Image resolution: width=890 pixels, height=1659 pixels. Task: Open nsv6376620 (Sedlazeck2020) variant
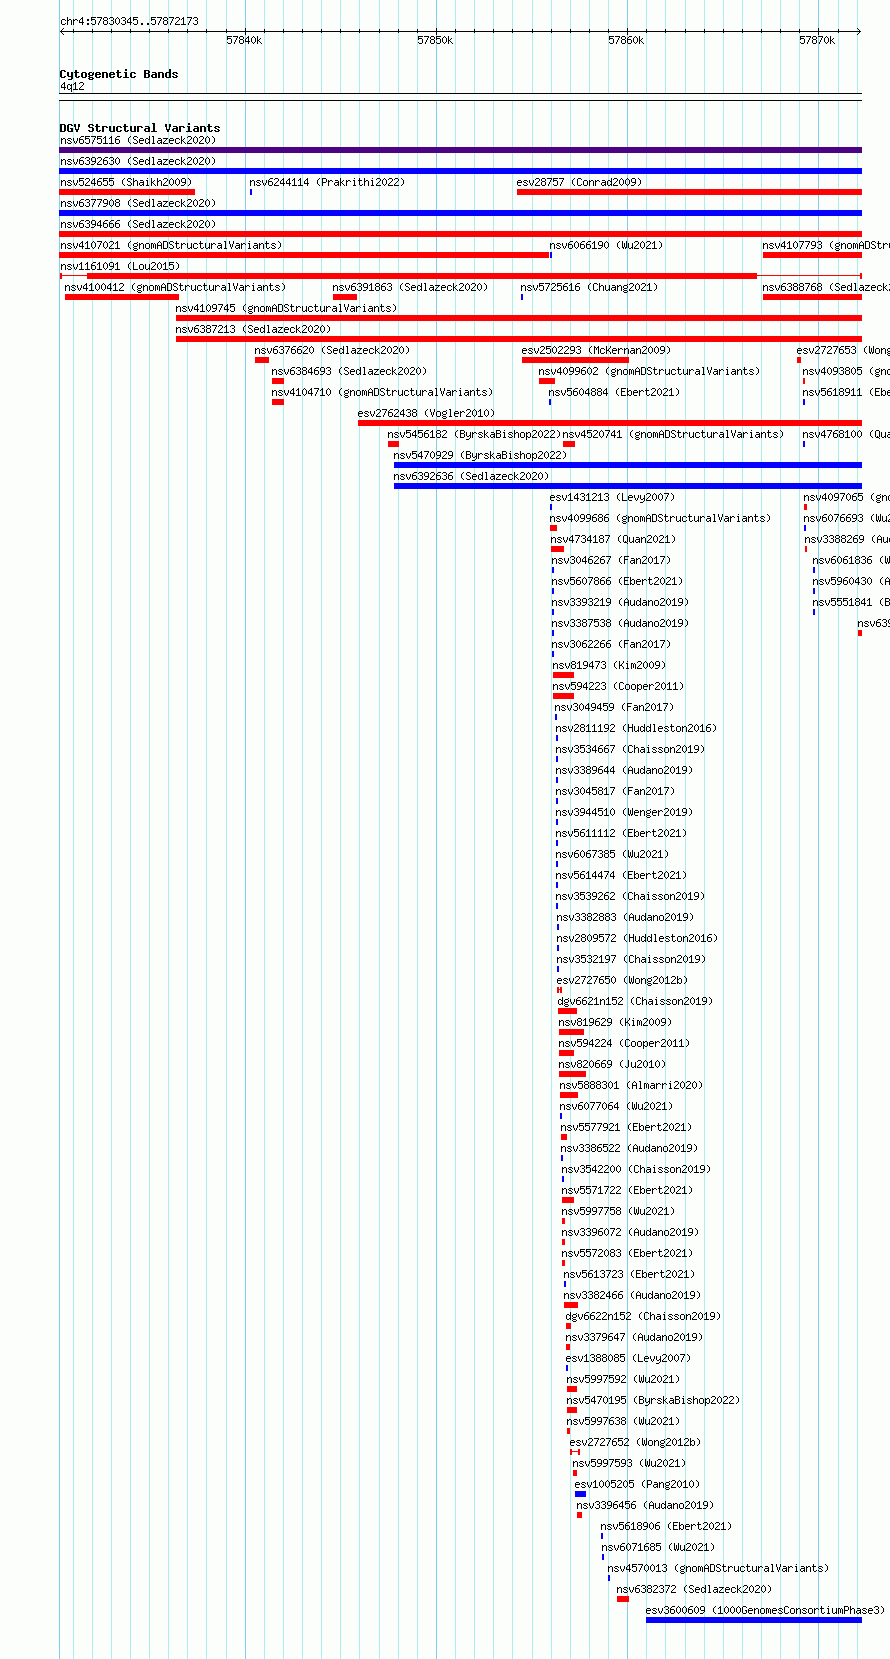coord(332,350)
